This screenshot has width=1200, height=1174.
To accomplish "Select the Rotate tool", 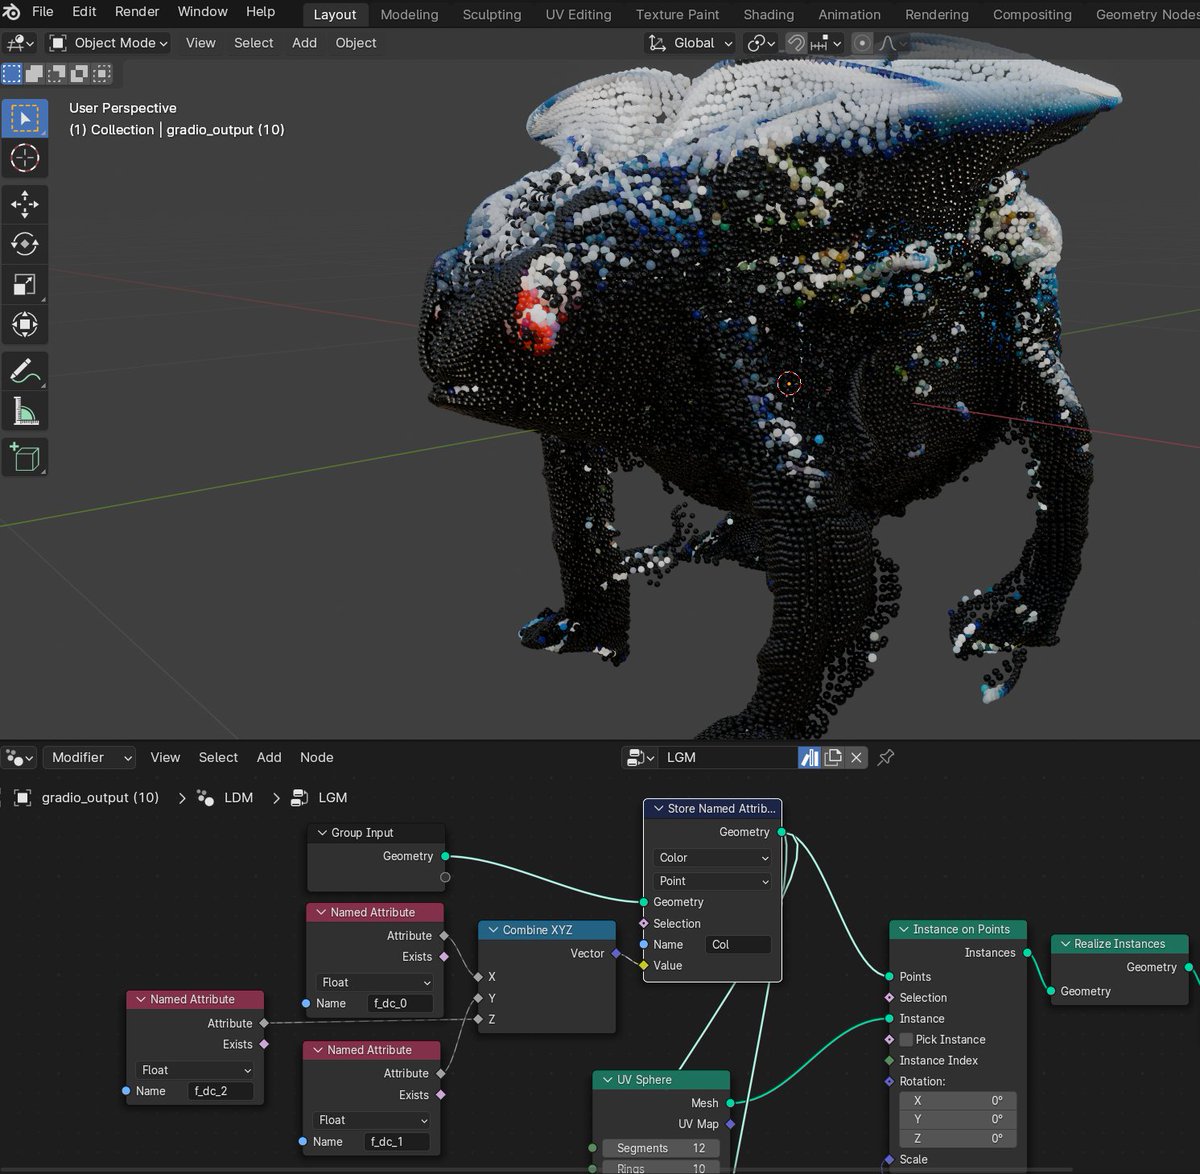I will pyautogui.click(x=24, y=243).
